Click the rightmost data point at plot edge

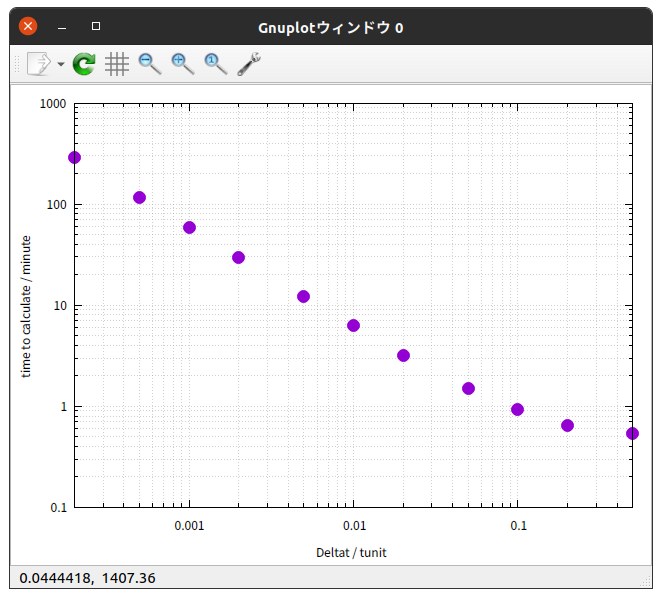(632, 433)
